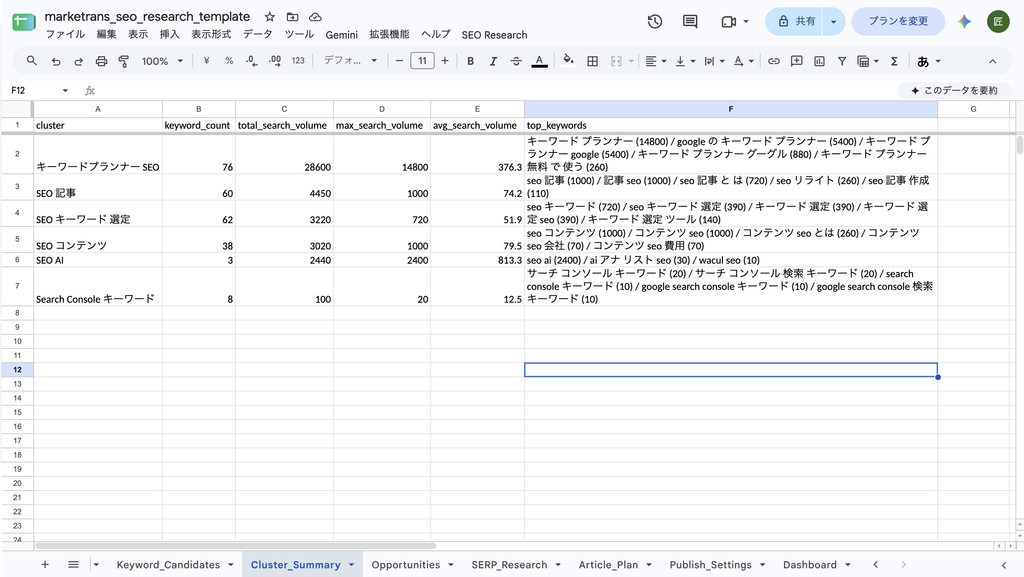This screenshot has width=1024, height=577.
Task: Open the number format 123 menu
Action: [x=298, y=61]
